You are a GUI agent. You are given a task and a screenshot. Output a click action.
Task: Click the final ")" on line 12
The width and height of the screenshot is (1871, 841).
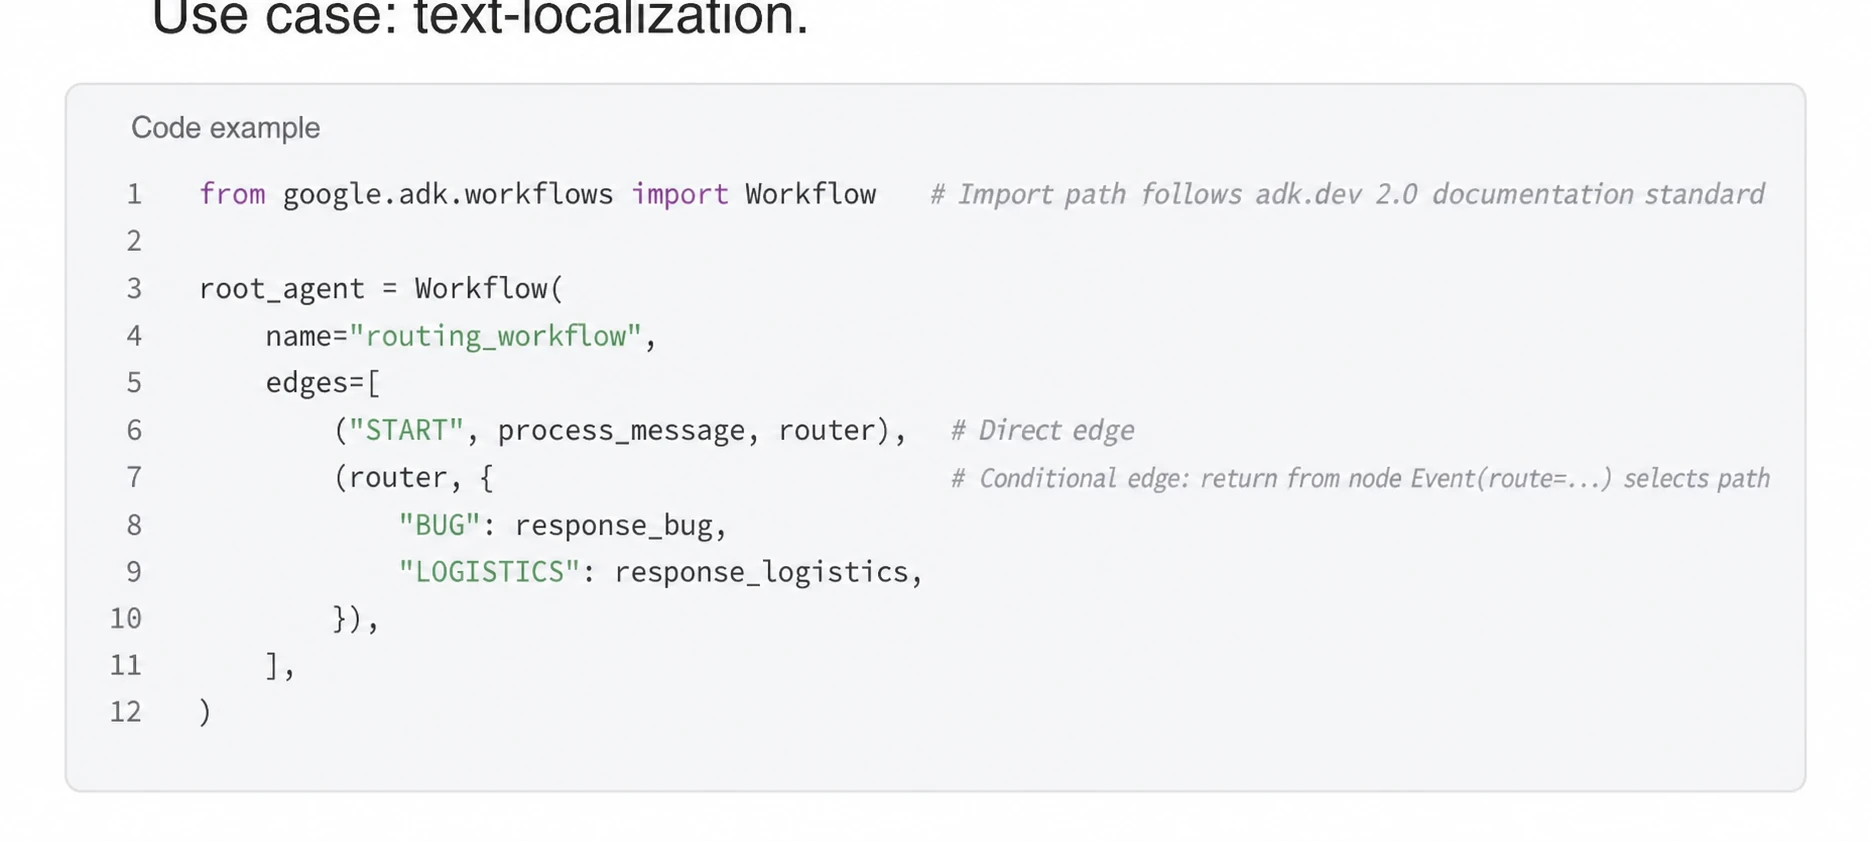click(x=205, y=713)
